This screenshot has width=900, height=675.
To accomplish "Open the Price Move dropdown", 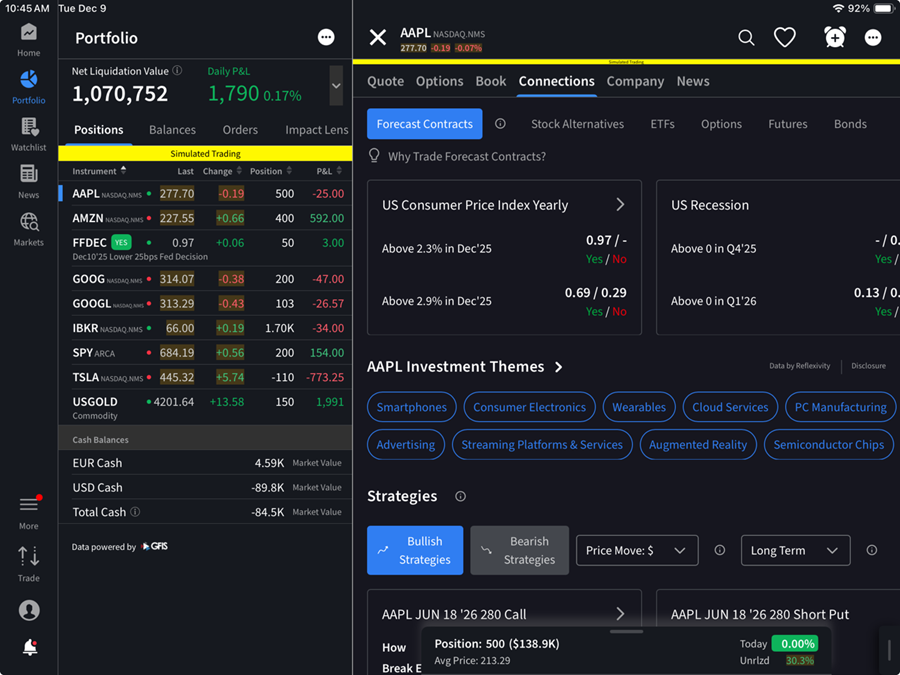I will pos(636,550).
